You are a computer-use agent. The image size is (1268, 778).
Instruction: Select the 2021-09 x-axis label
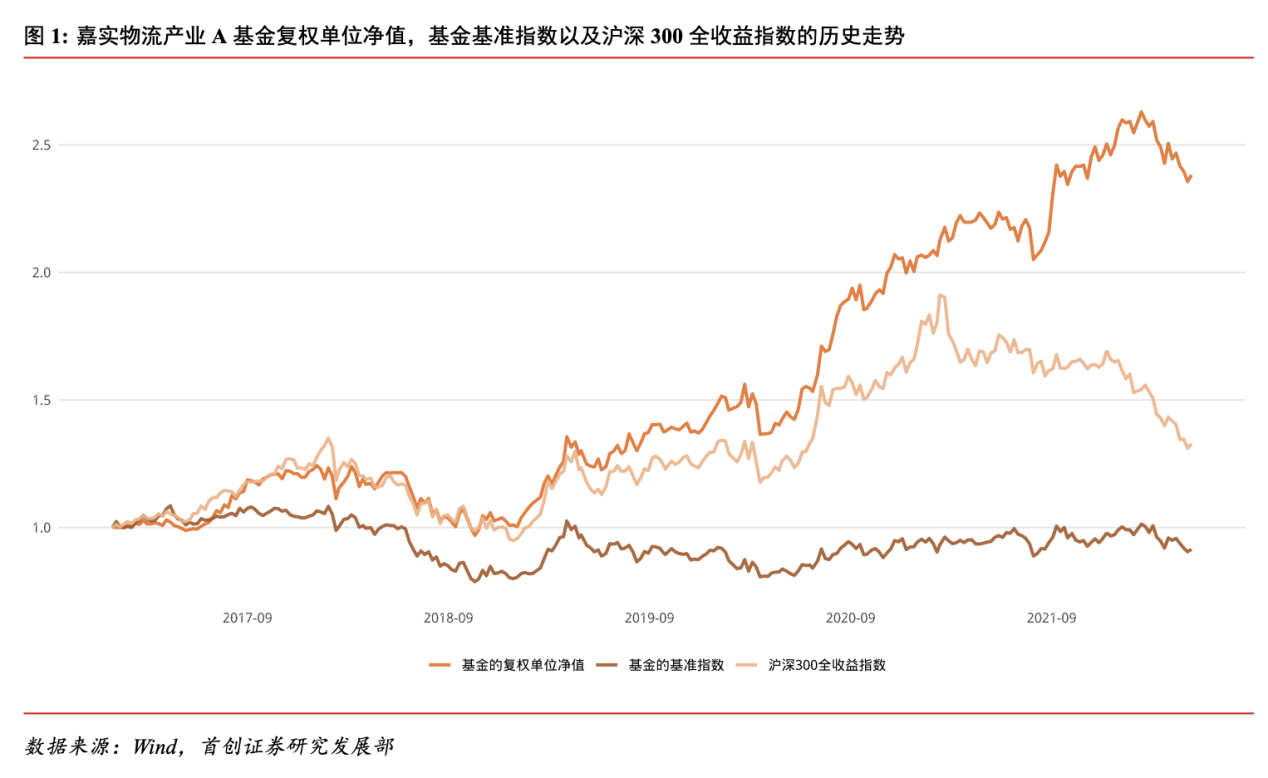1051,618
